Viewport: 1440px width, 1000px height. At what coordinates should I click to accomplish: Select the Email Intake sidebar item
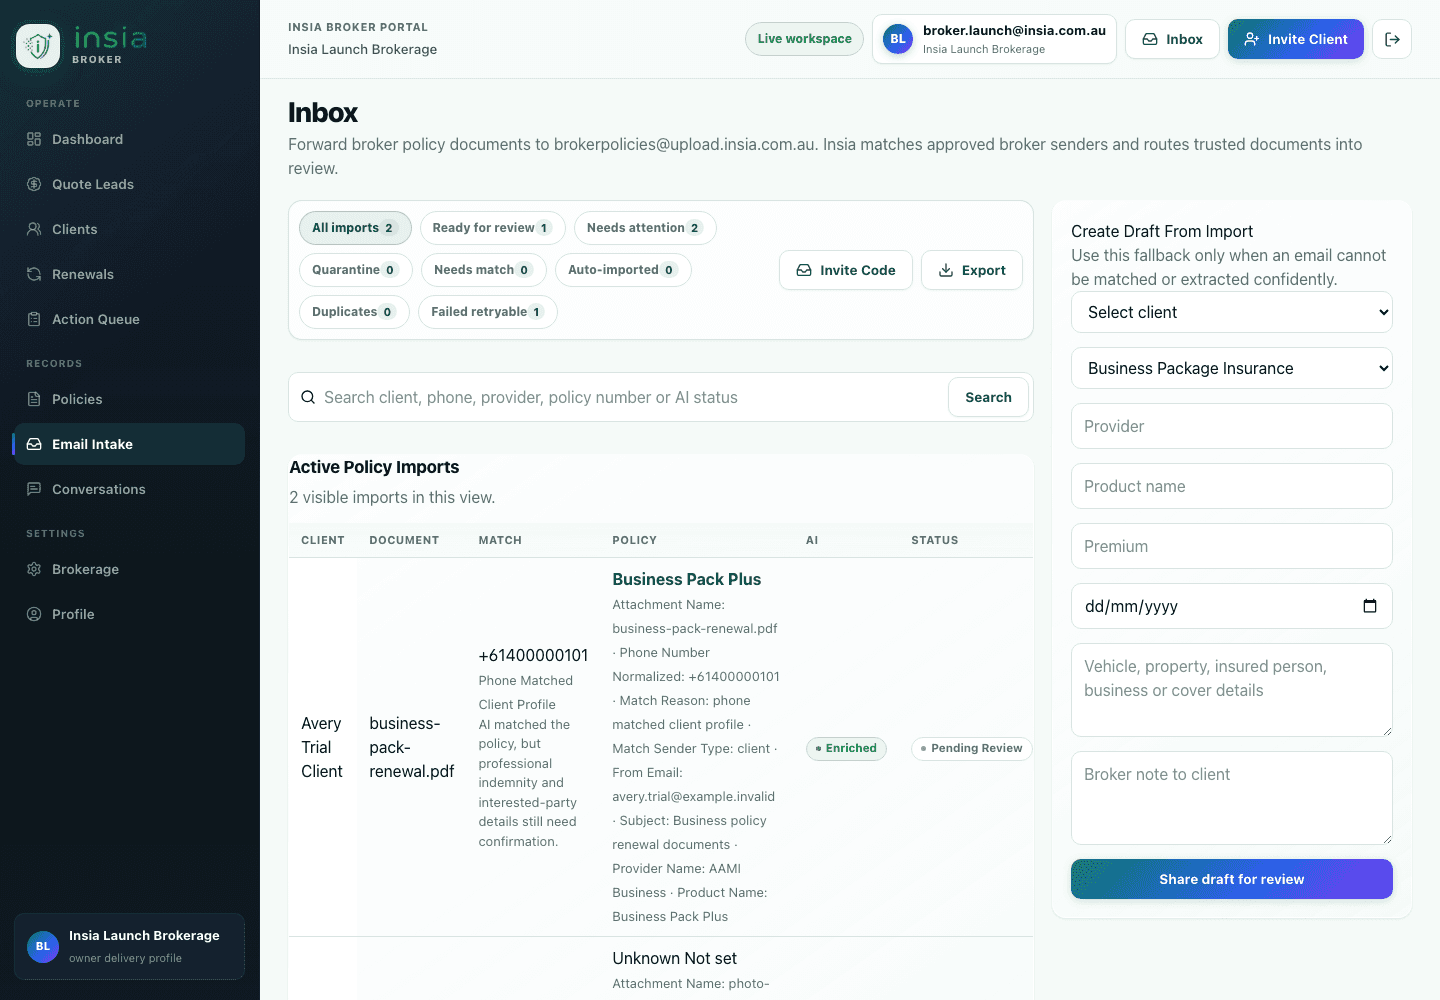click(129, 444)
